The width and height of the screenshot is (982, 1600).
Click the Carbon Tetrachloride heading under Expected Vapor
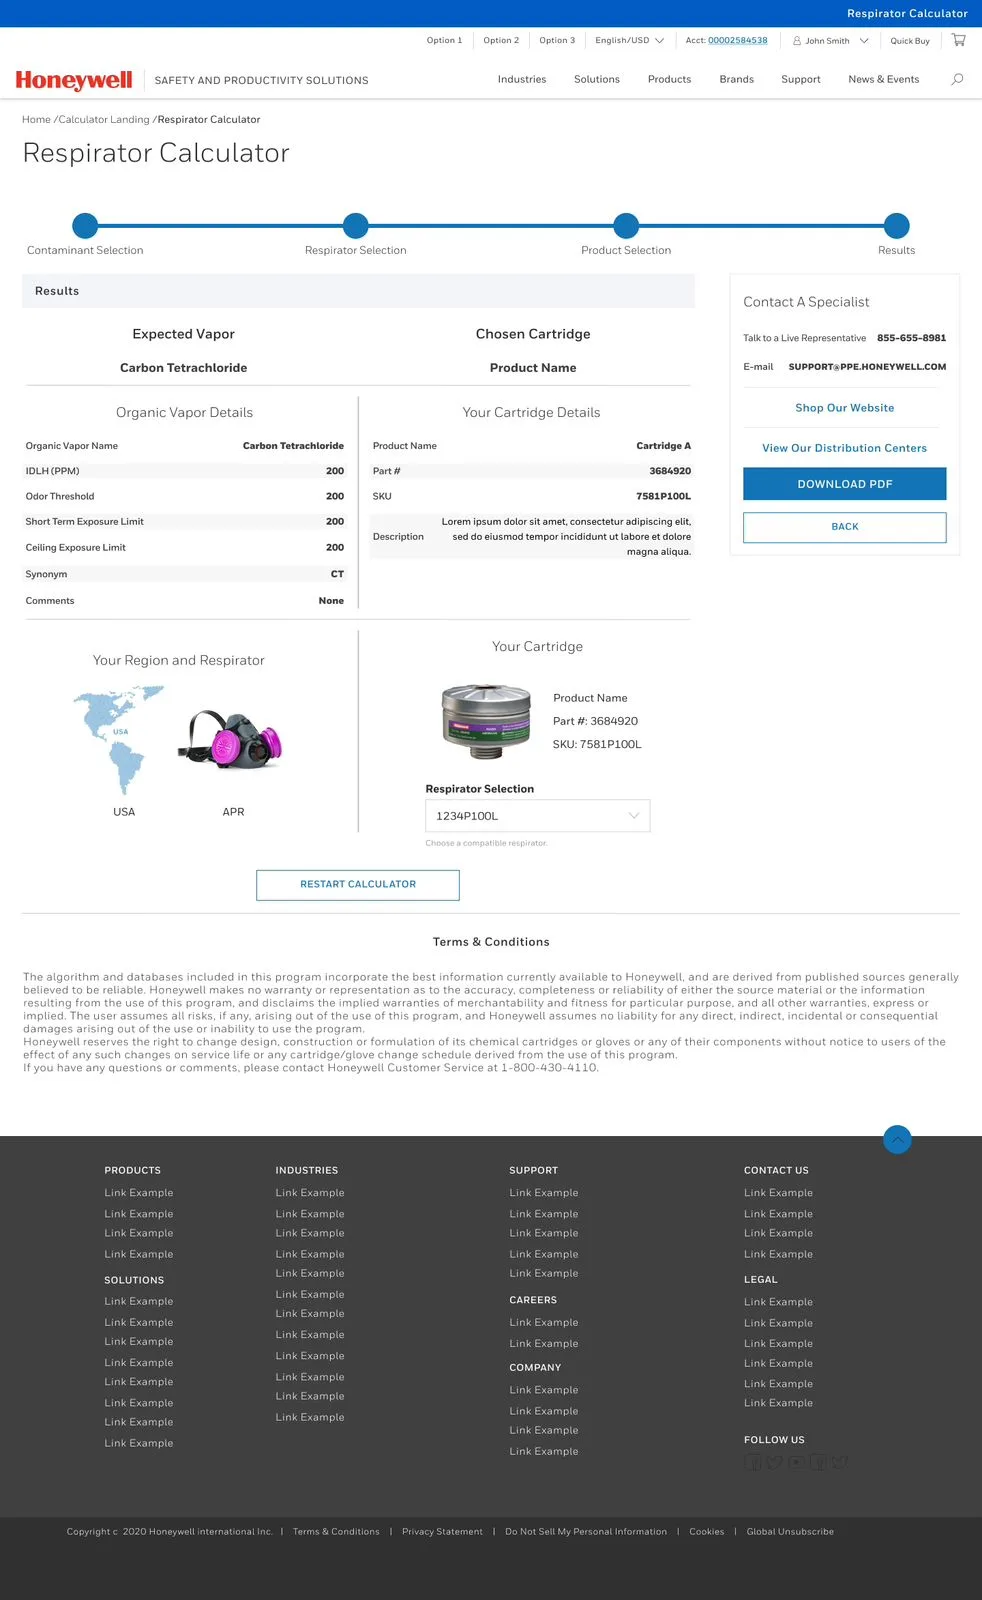(183, 368)
